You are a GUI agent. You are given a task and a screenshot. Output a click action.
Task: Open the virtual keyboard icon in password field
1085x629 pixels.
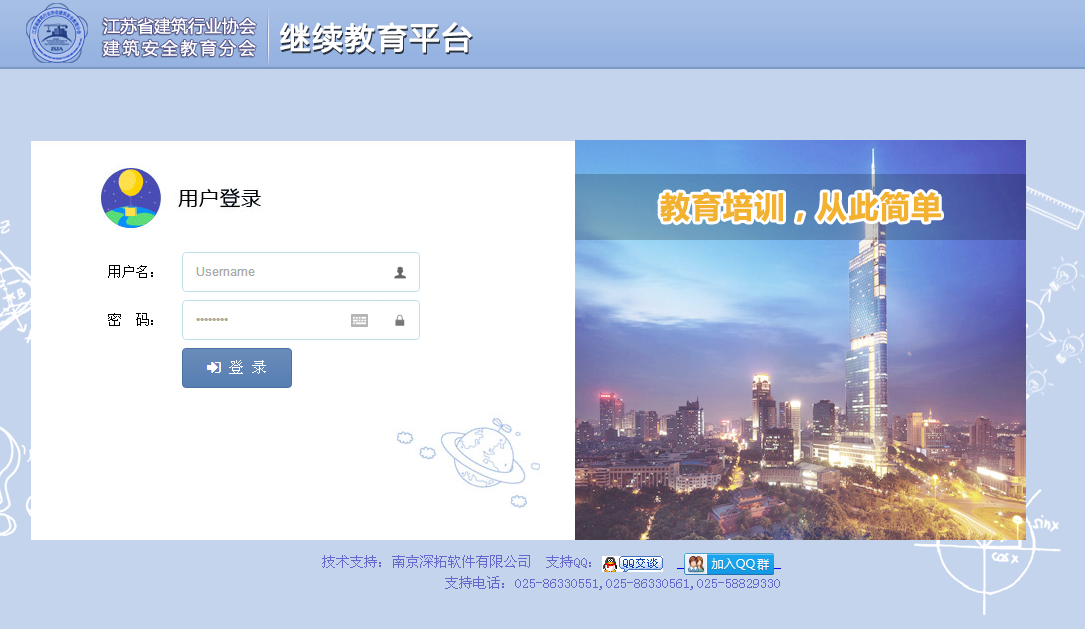(x=359, y=320)
